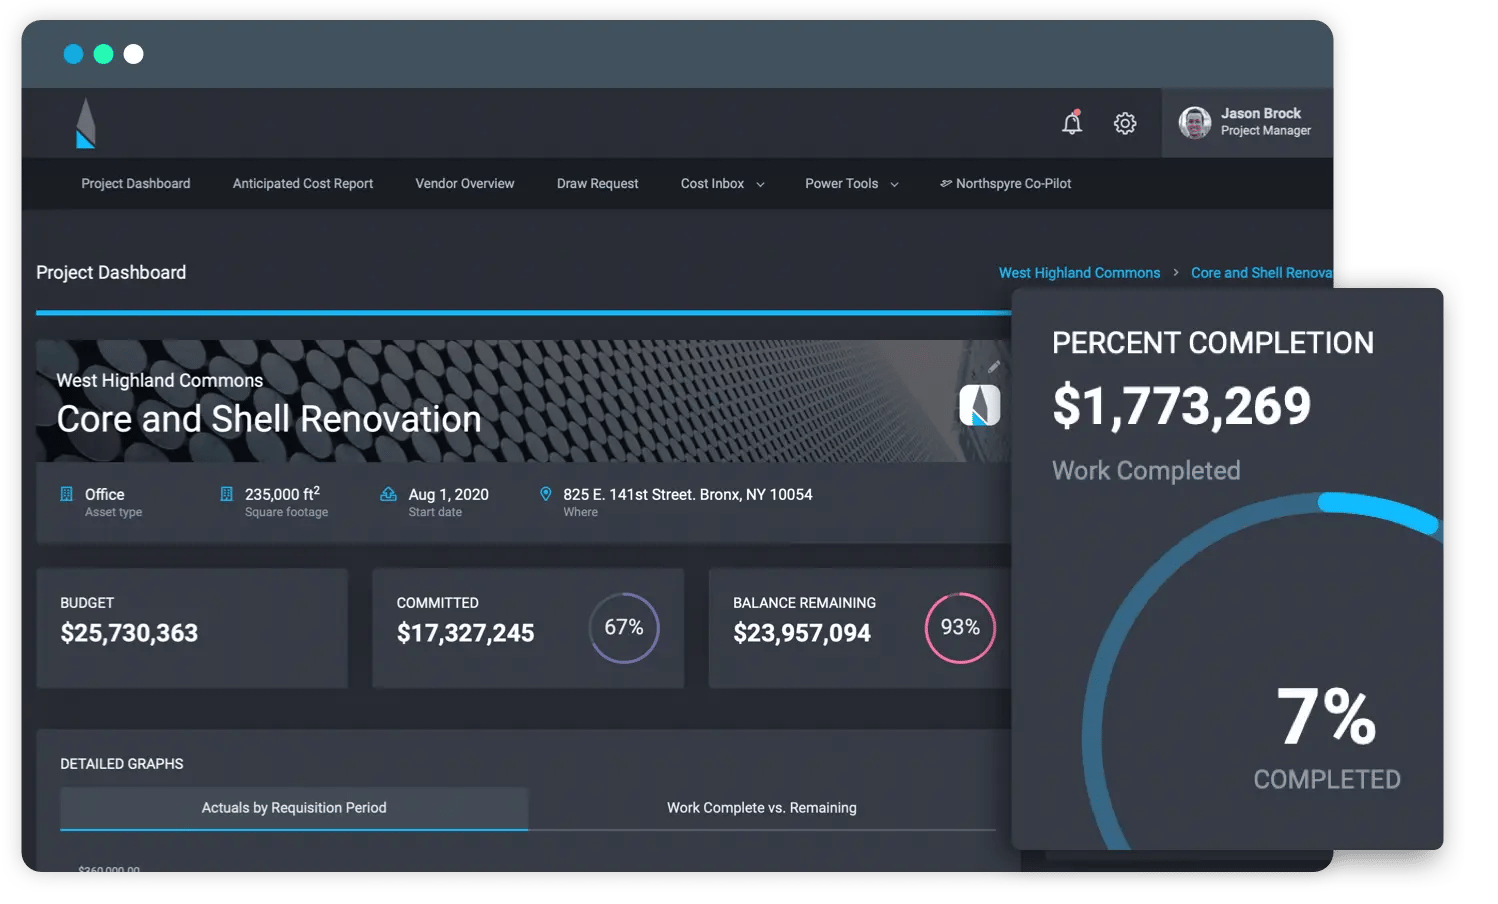Image resolution: width=1498 pixels, height=904 pixels.
Task: Open Draw Request page
Action: [x=597, y=184]
